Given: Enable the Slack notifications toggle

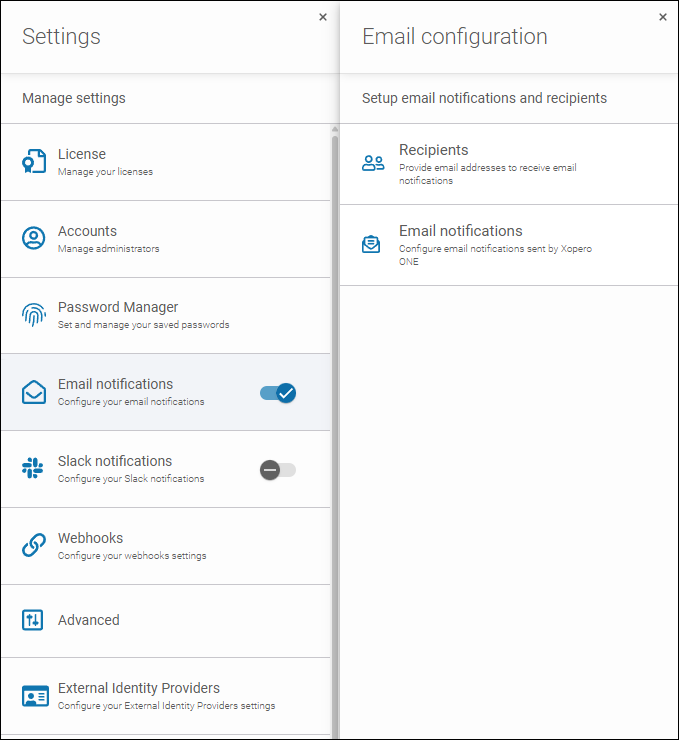Looking at the screenshot, I should (x=278, y=470).
